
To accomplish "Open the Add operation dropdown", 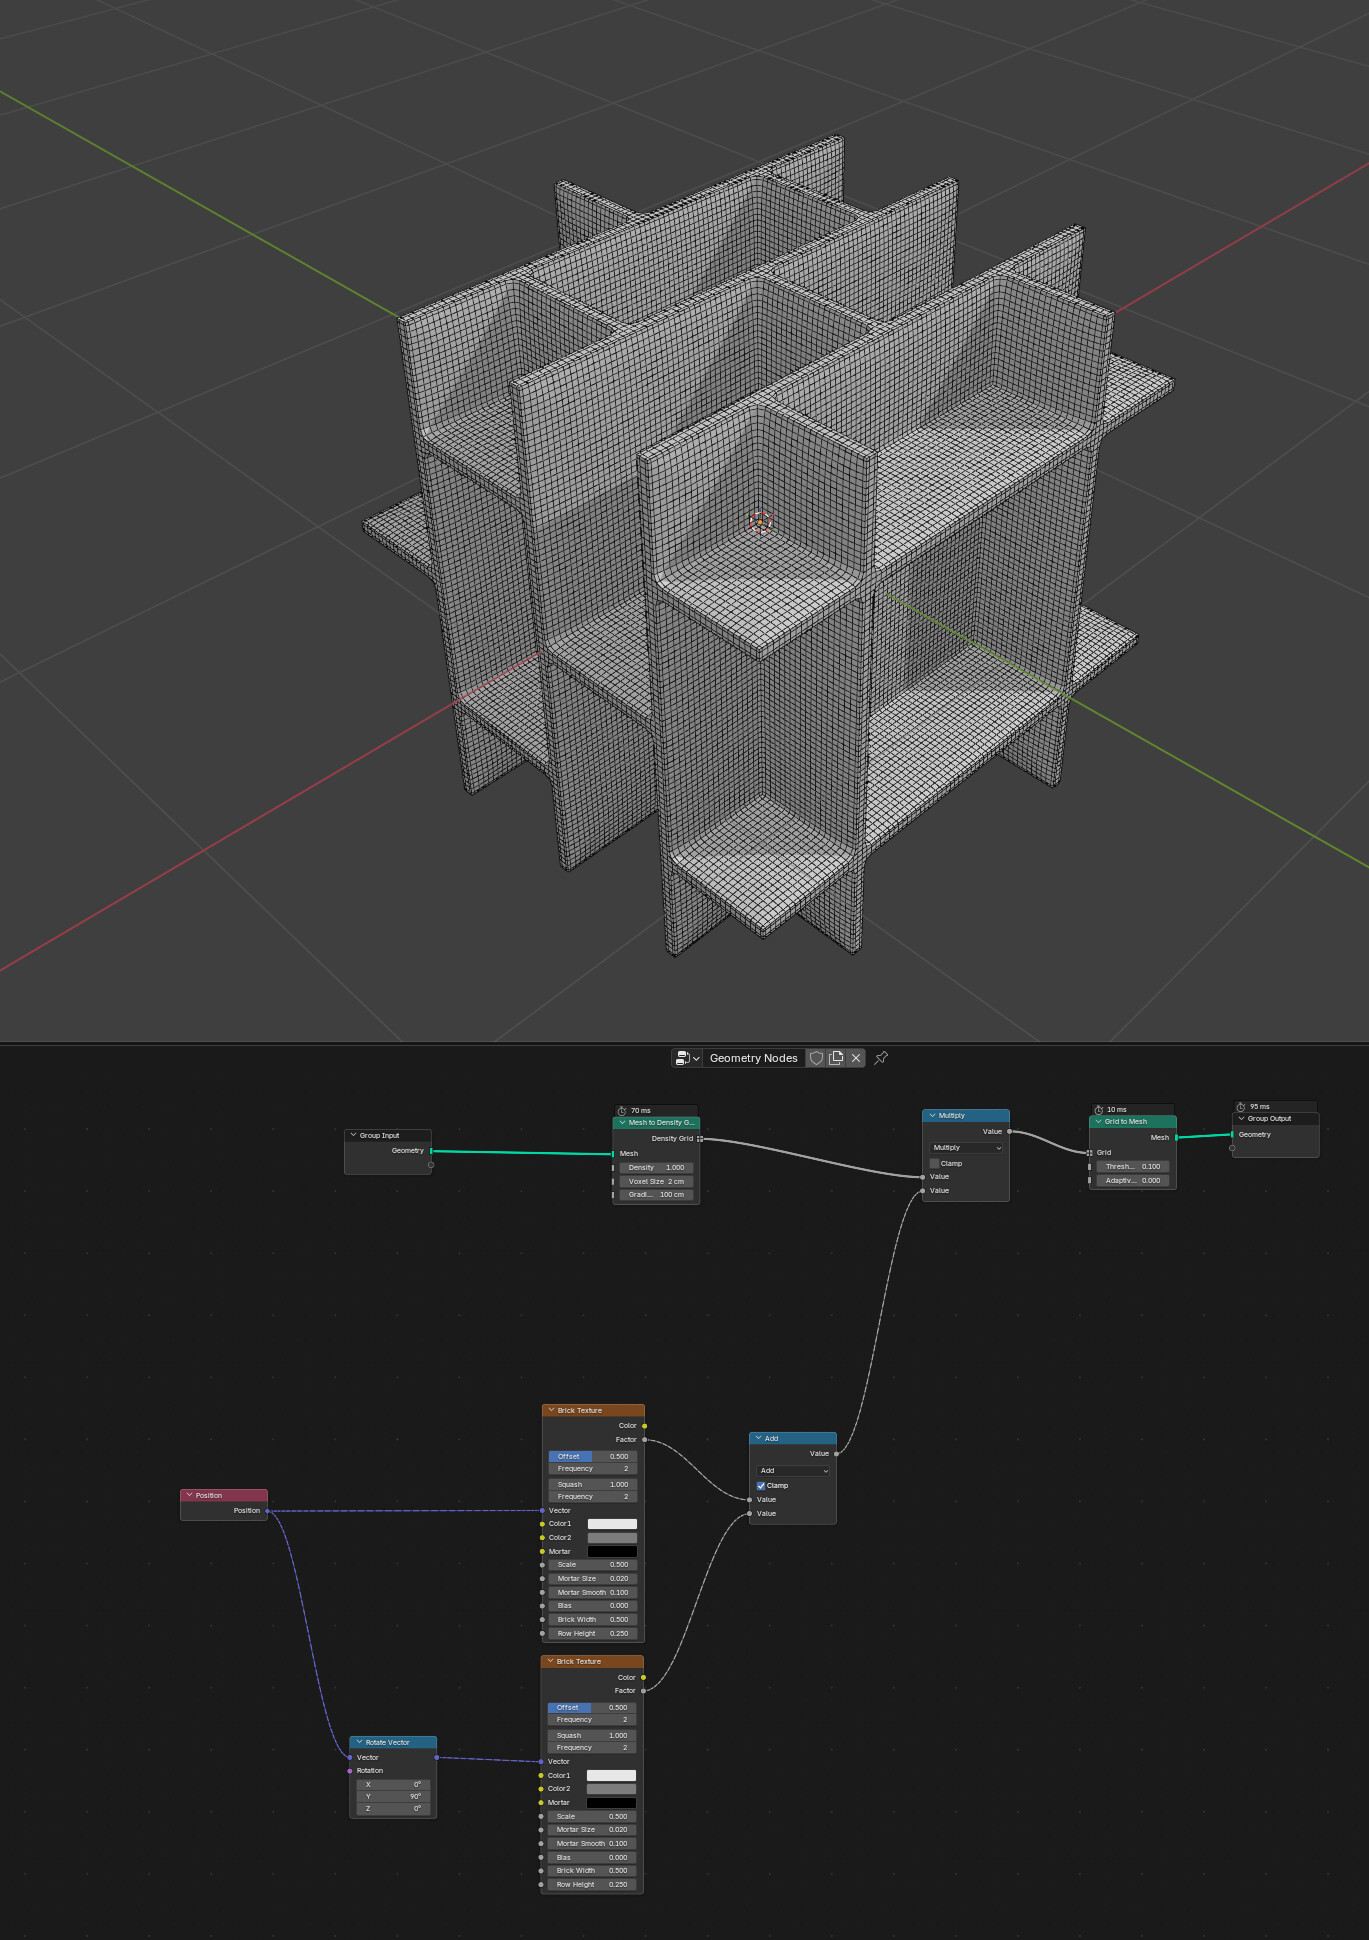I will pyautogui.click(x=793, y=1470).
